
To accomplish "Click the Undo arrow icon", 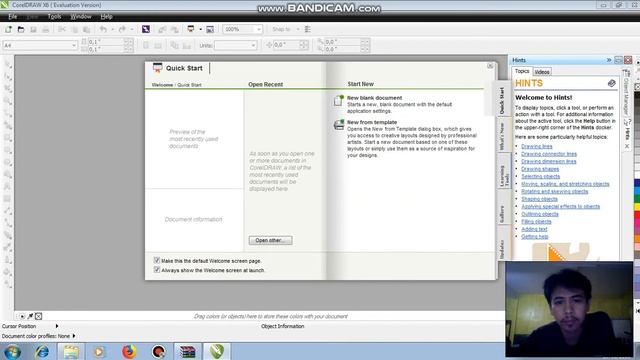I will pyautogui.click(x=103, y=29).
